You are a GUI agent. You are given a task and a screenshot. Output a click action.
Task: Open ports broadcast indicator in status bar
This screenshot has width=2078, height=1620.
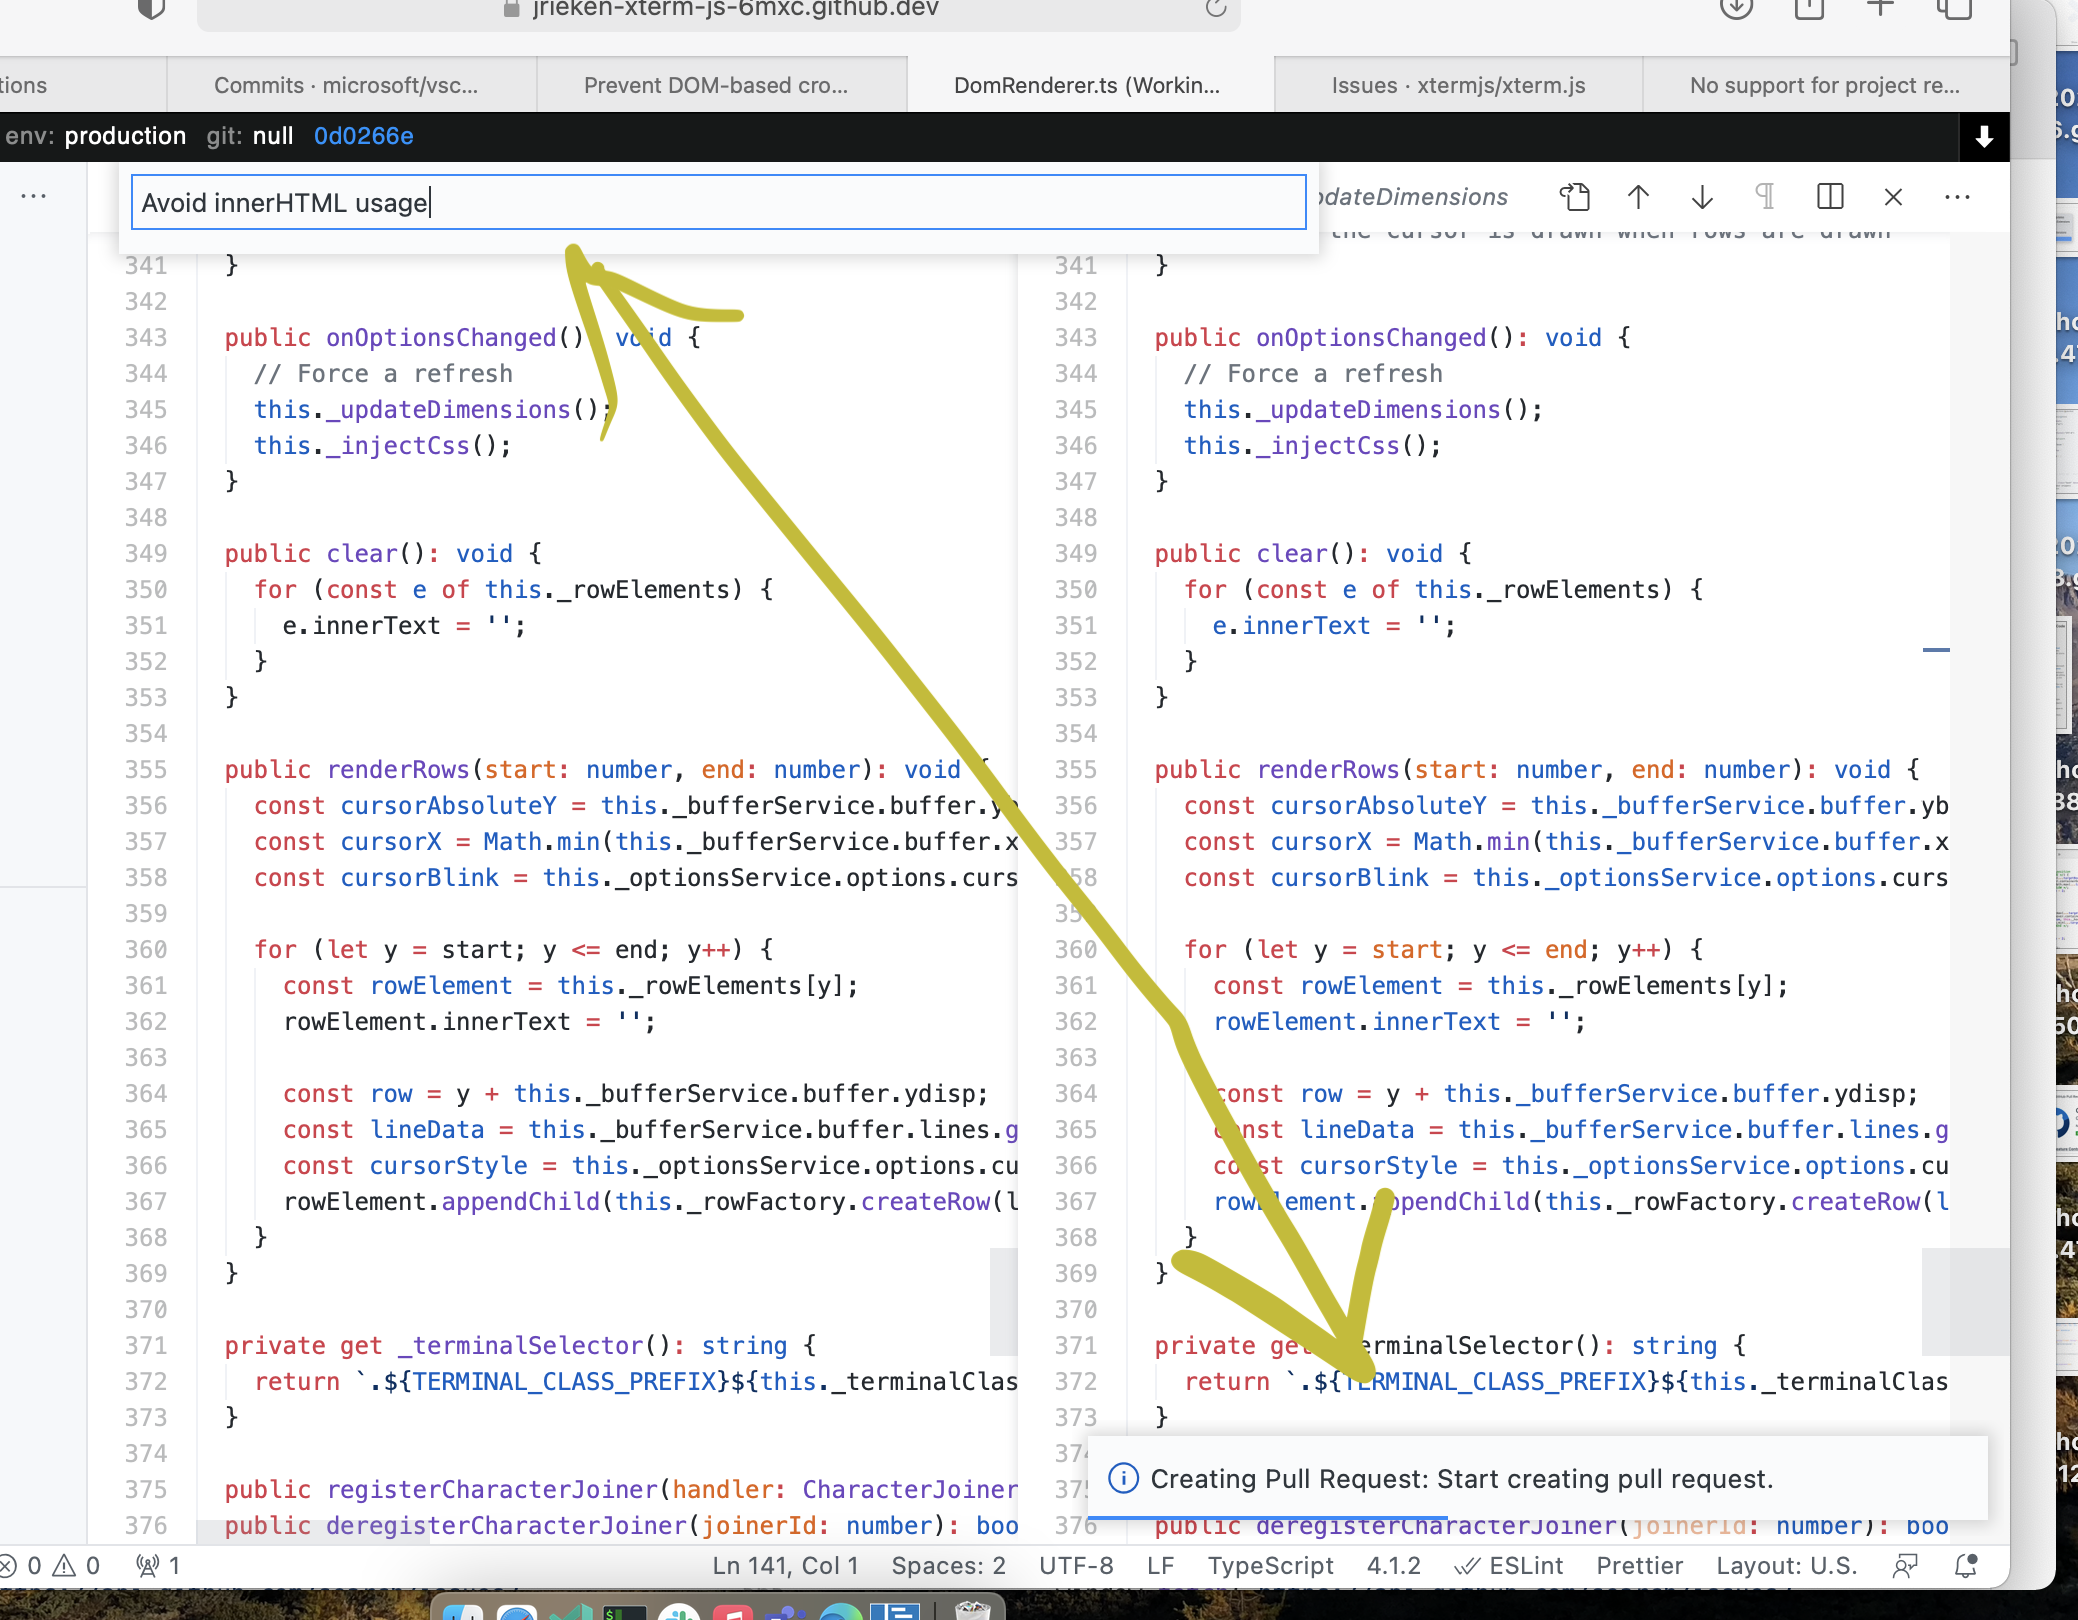click(x=157, y=1566)
